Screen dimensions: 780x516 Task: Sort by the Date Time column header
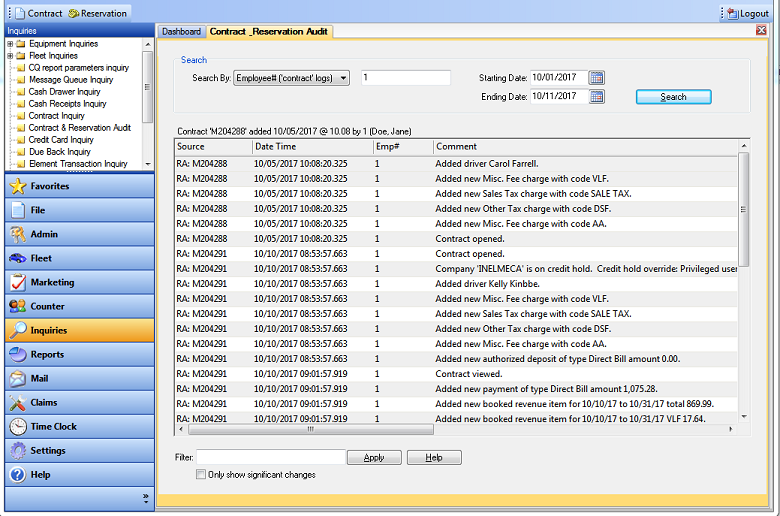(x=312, y=147)
